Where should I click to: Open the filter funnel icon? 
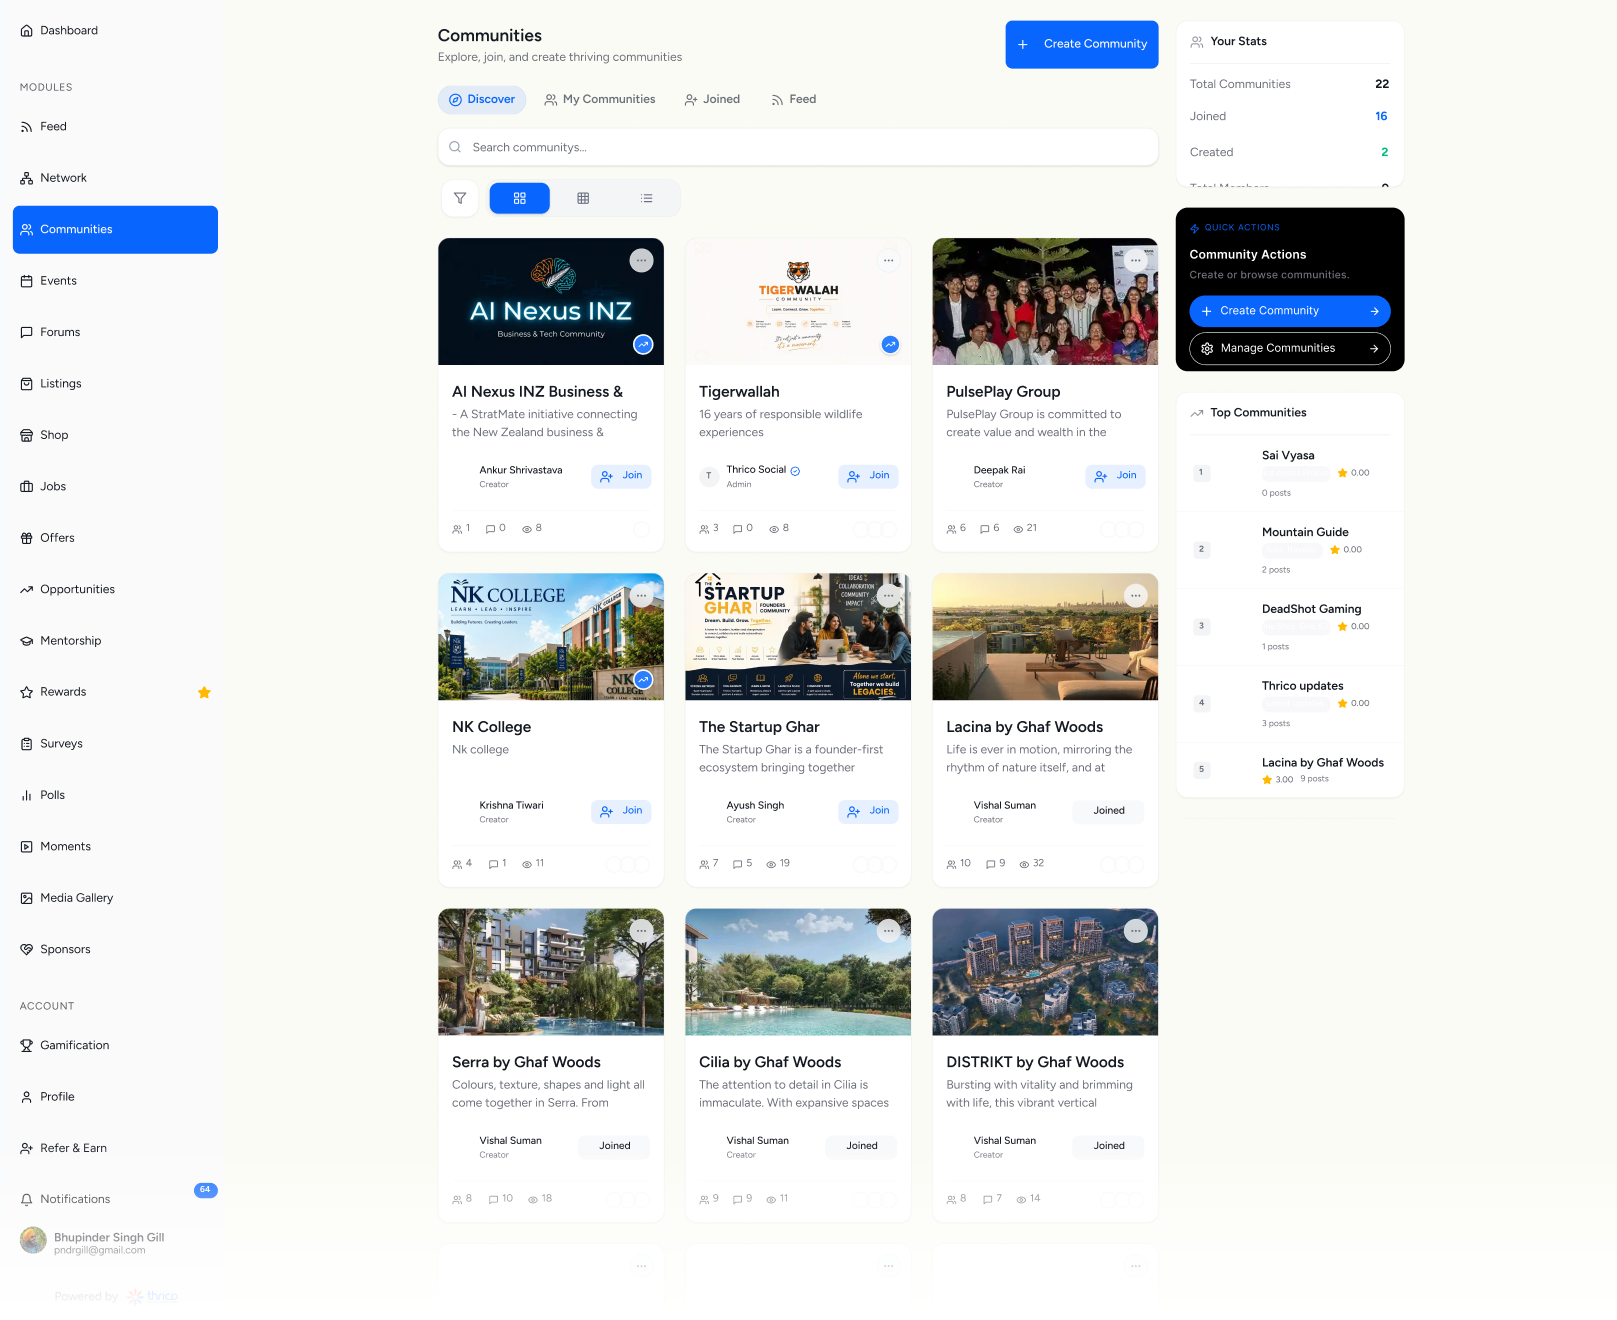tap(460, 198)
